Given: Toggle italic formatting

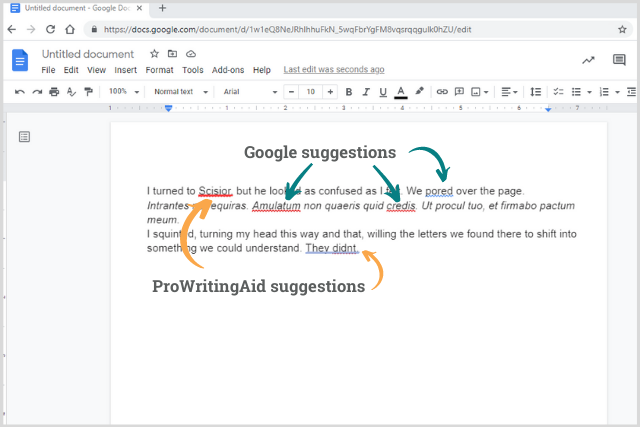Looking at the screenshot, I should pyautogui.click(x=366, y=92).
